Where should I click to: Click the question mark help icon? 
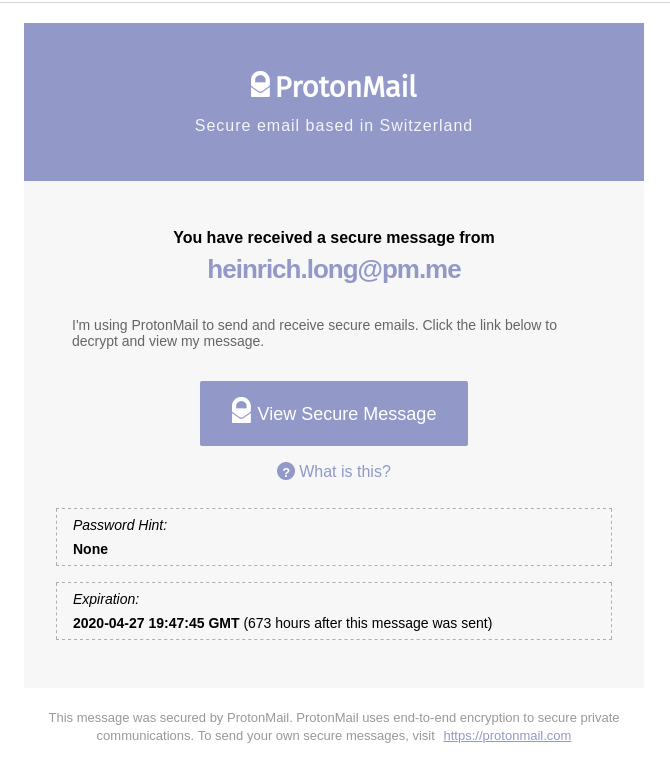click(286, 472)
